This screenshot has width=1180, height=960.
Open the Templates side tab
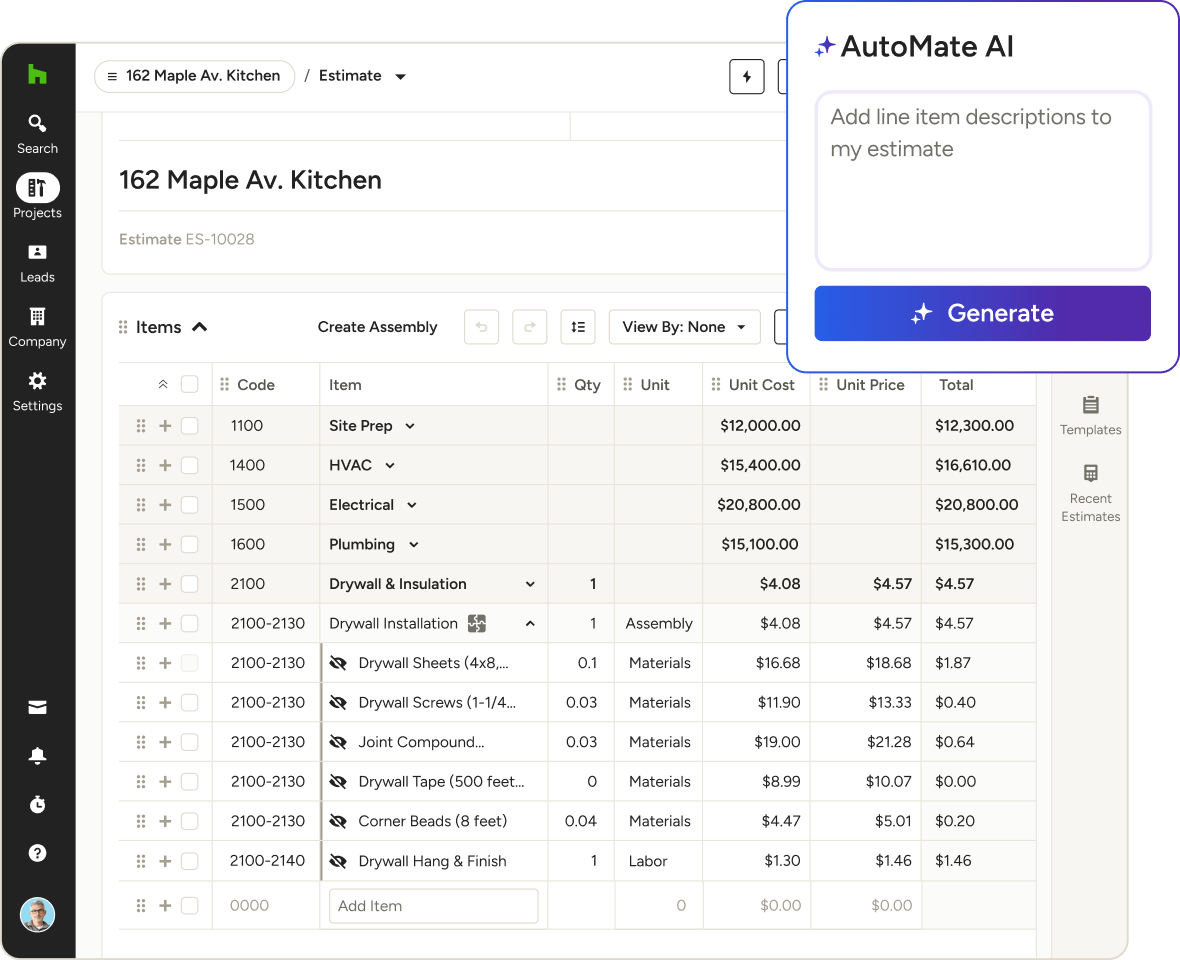[x=1090, y=415]
